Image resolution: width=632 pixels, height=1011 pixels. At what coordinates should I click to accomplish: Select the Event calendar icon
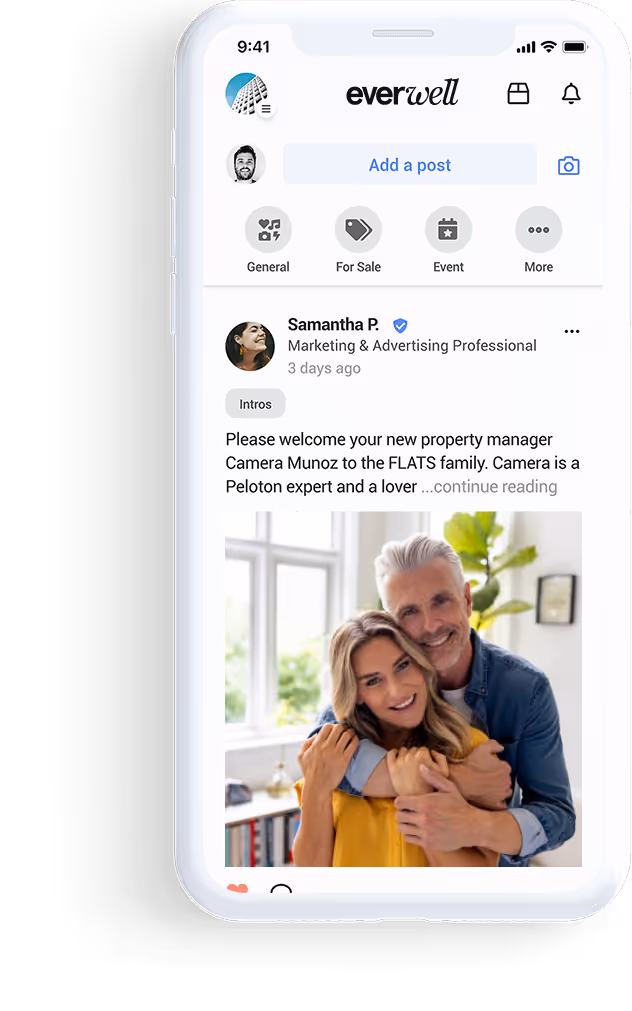[448, 230]
